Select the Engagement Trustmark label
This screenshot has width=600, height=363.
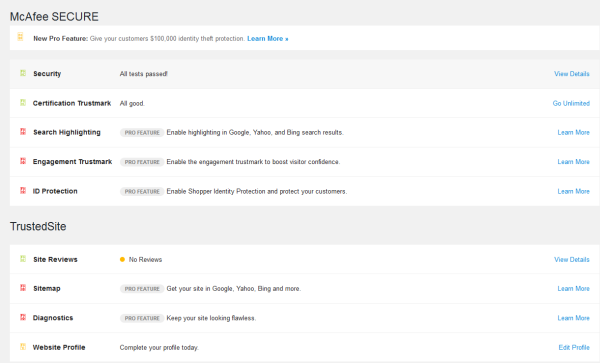[x=72, y=162]
